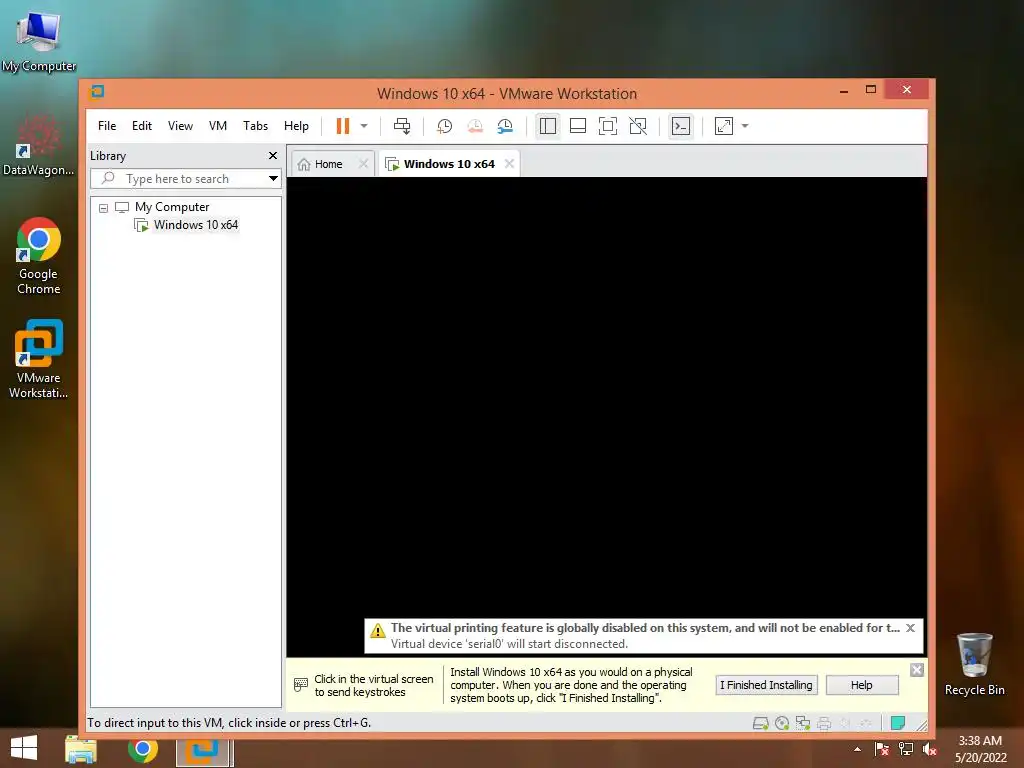Image resolution: width=1024 pixels, height=768 pixels.
Task: Take a snapshot of this VM
Action: click(445, 126)
